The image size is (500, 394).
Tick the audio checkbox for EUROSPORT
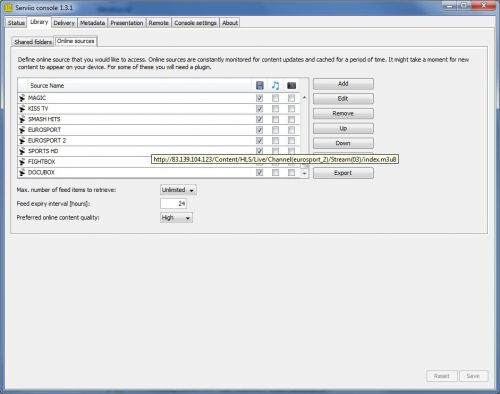coord(275,130)
